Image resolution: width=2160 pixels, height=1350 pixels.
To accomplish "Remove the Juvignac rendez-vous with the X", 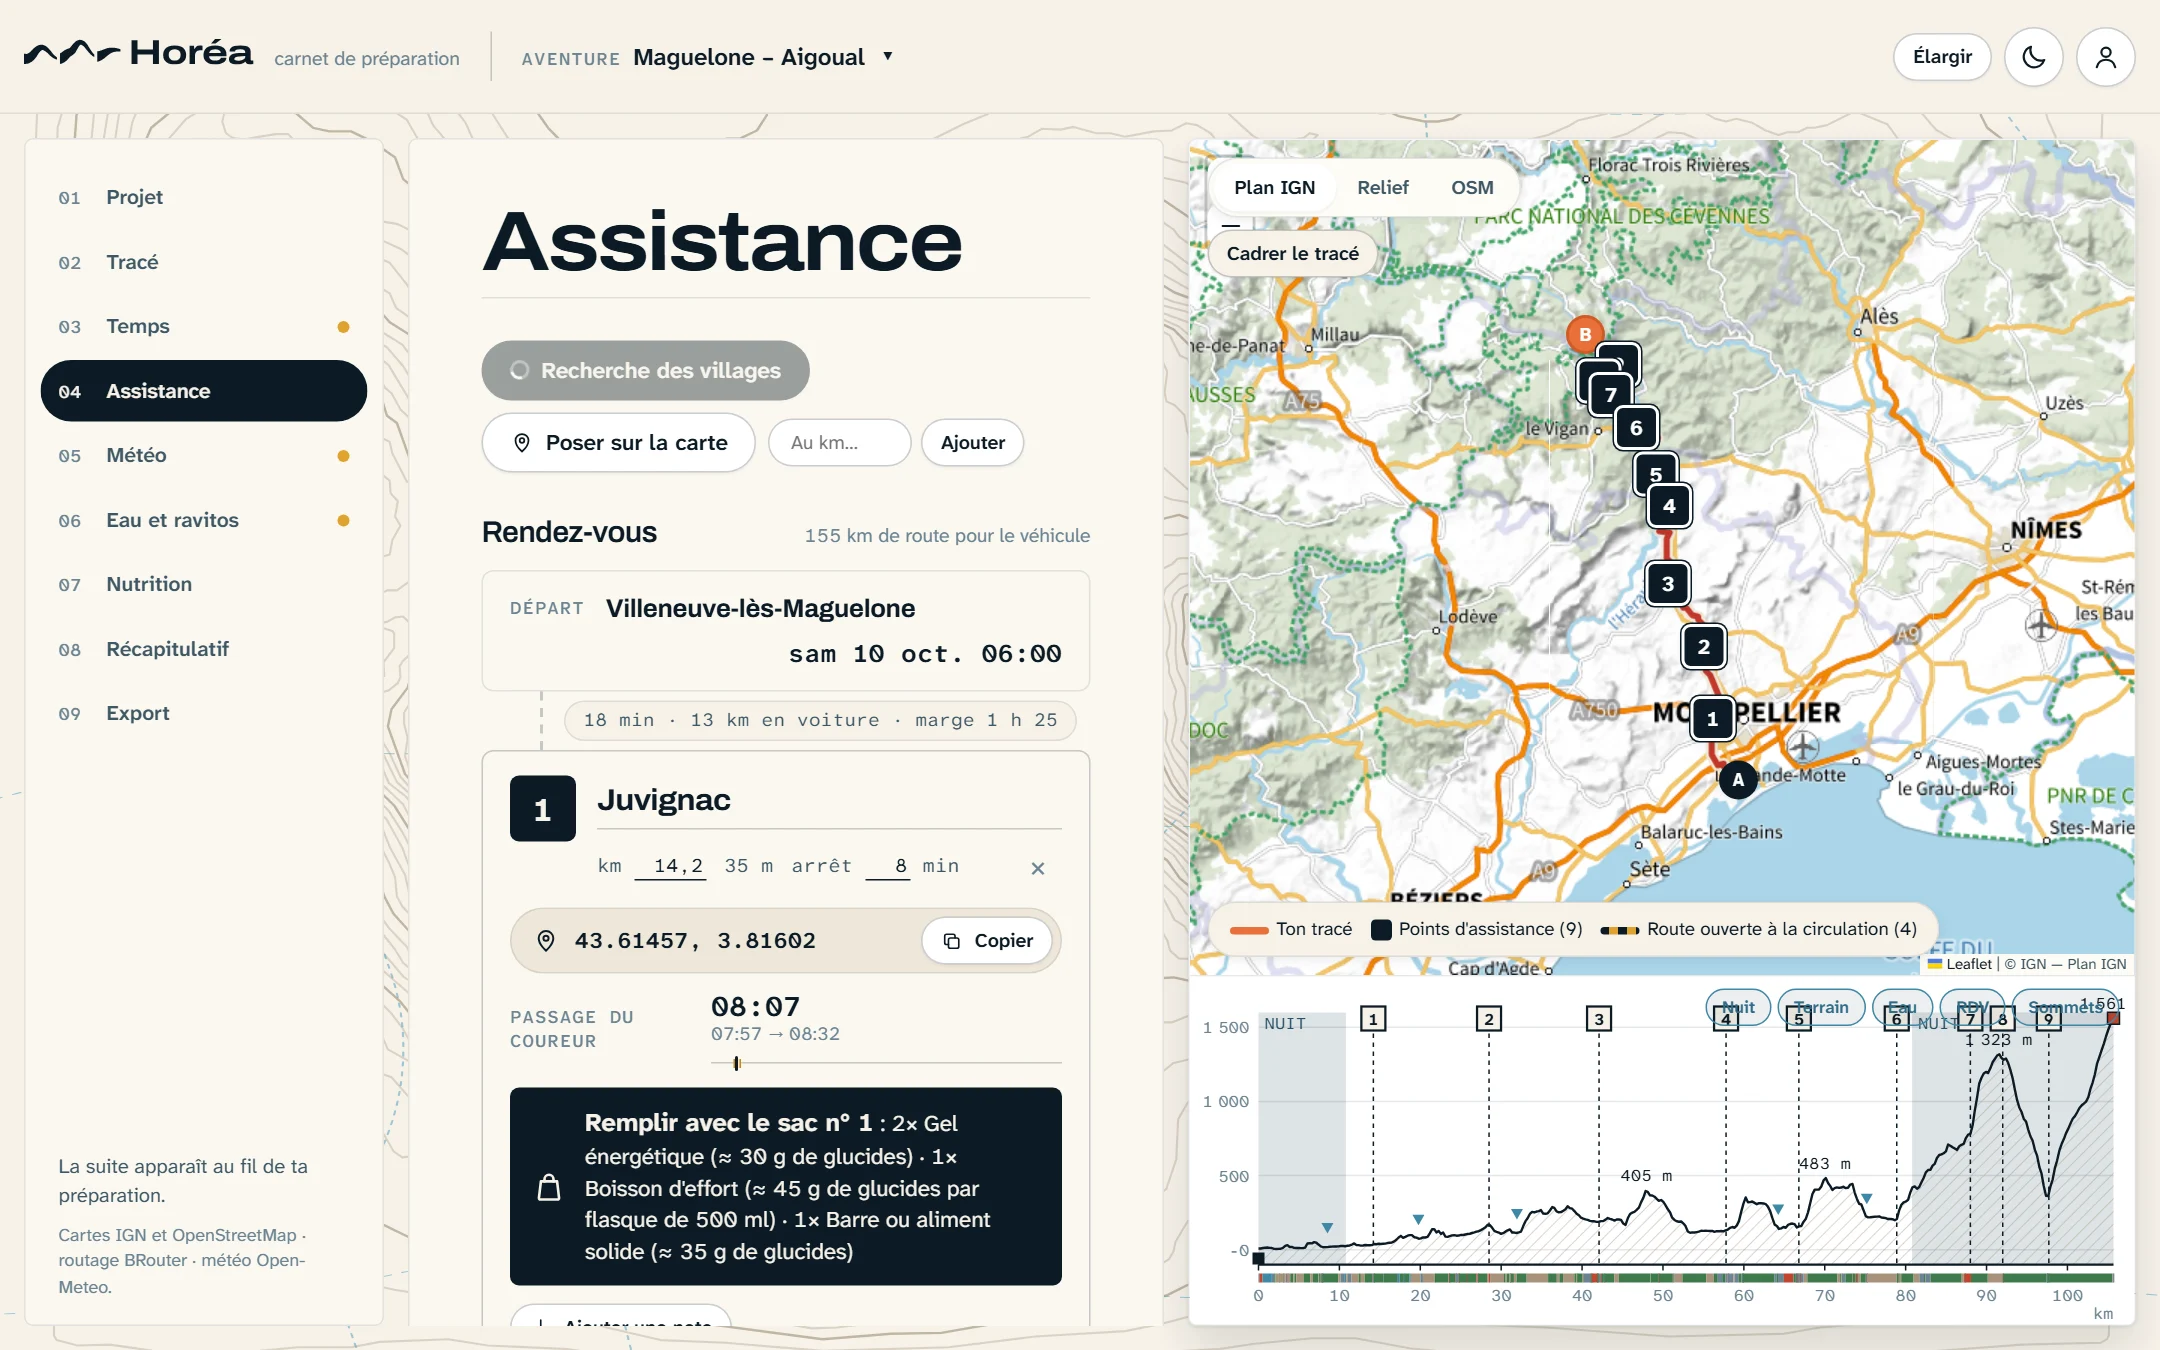I will point(1037,868).
